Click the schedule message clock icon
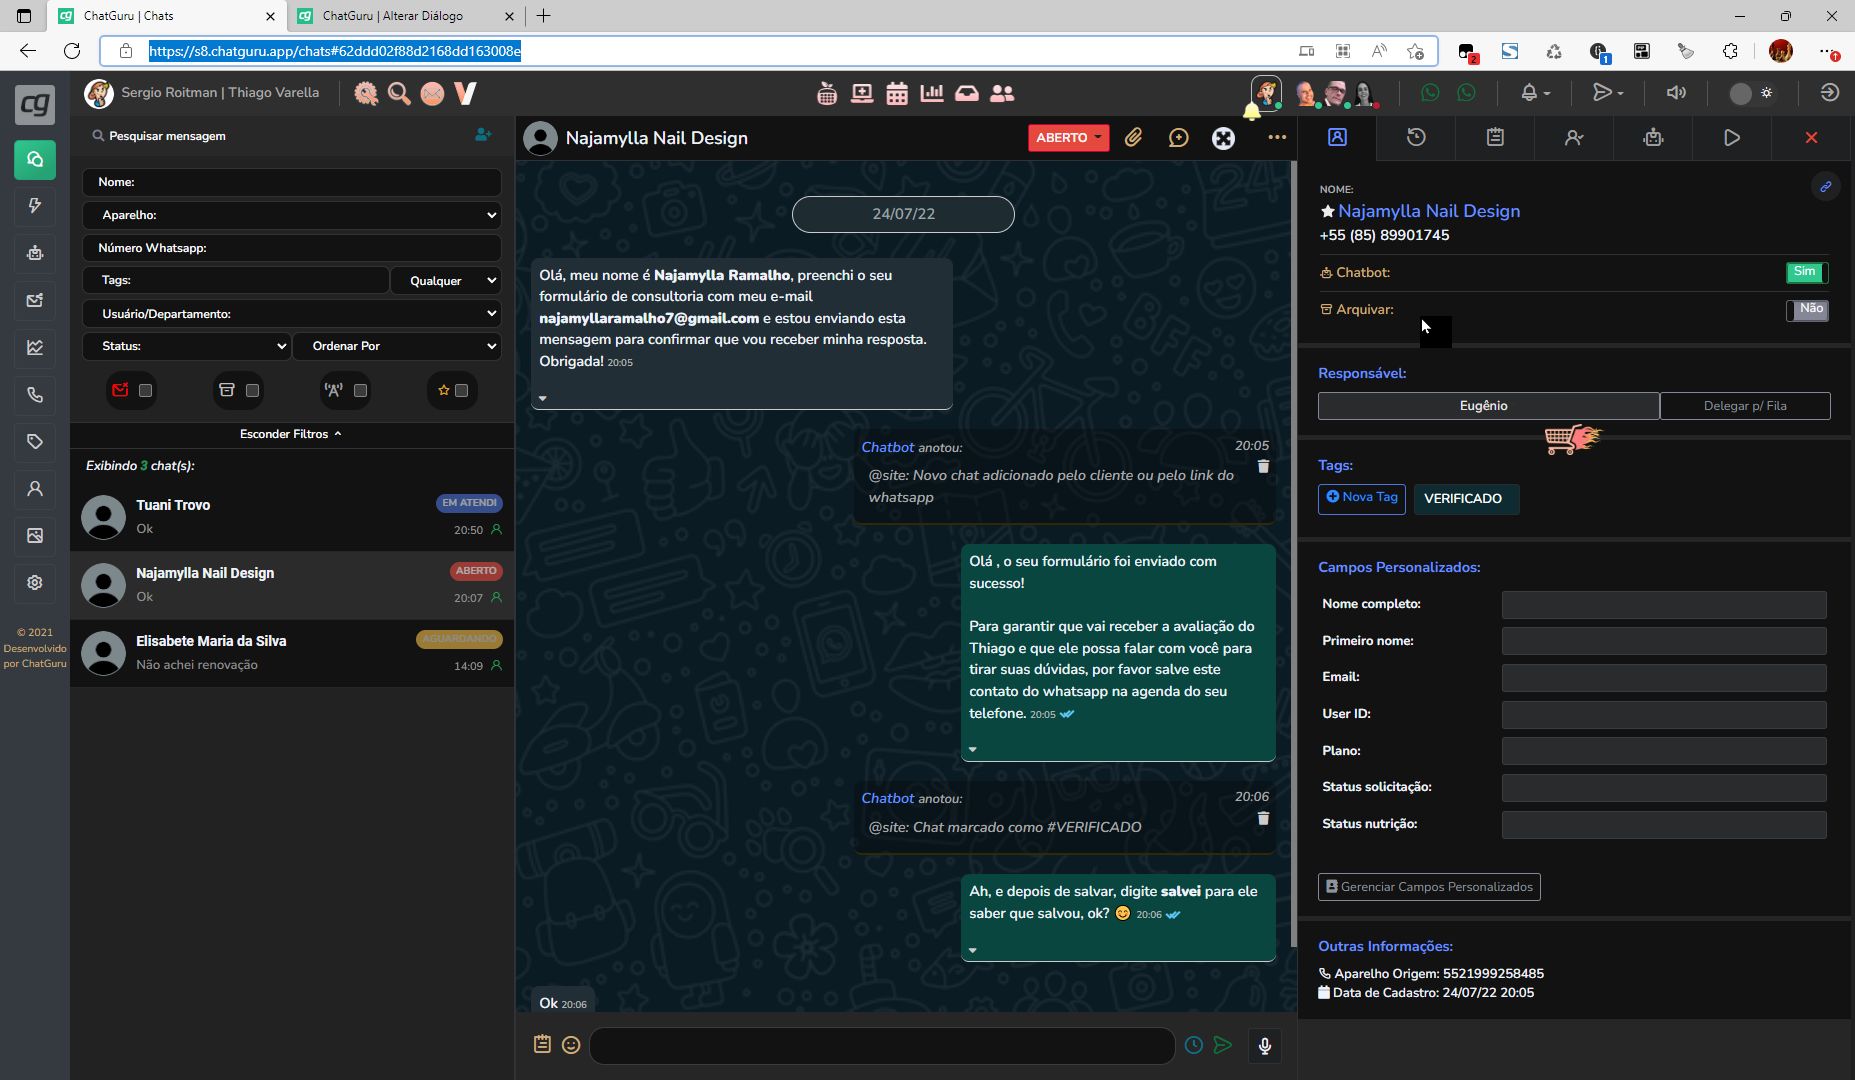Screen dimensions: 1855x1080 pyautogui.click(x=1194, y=1045)
